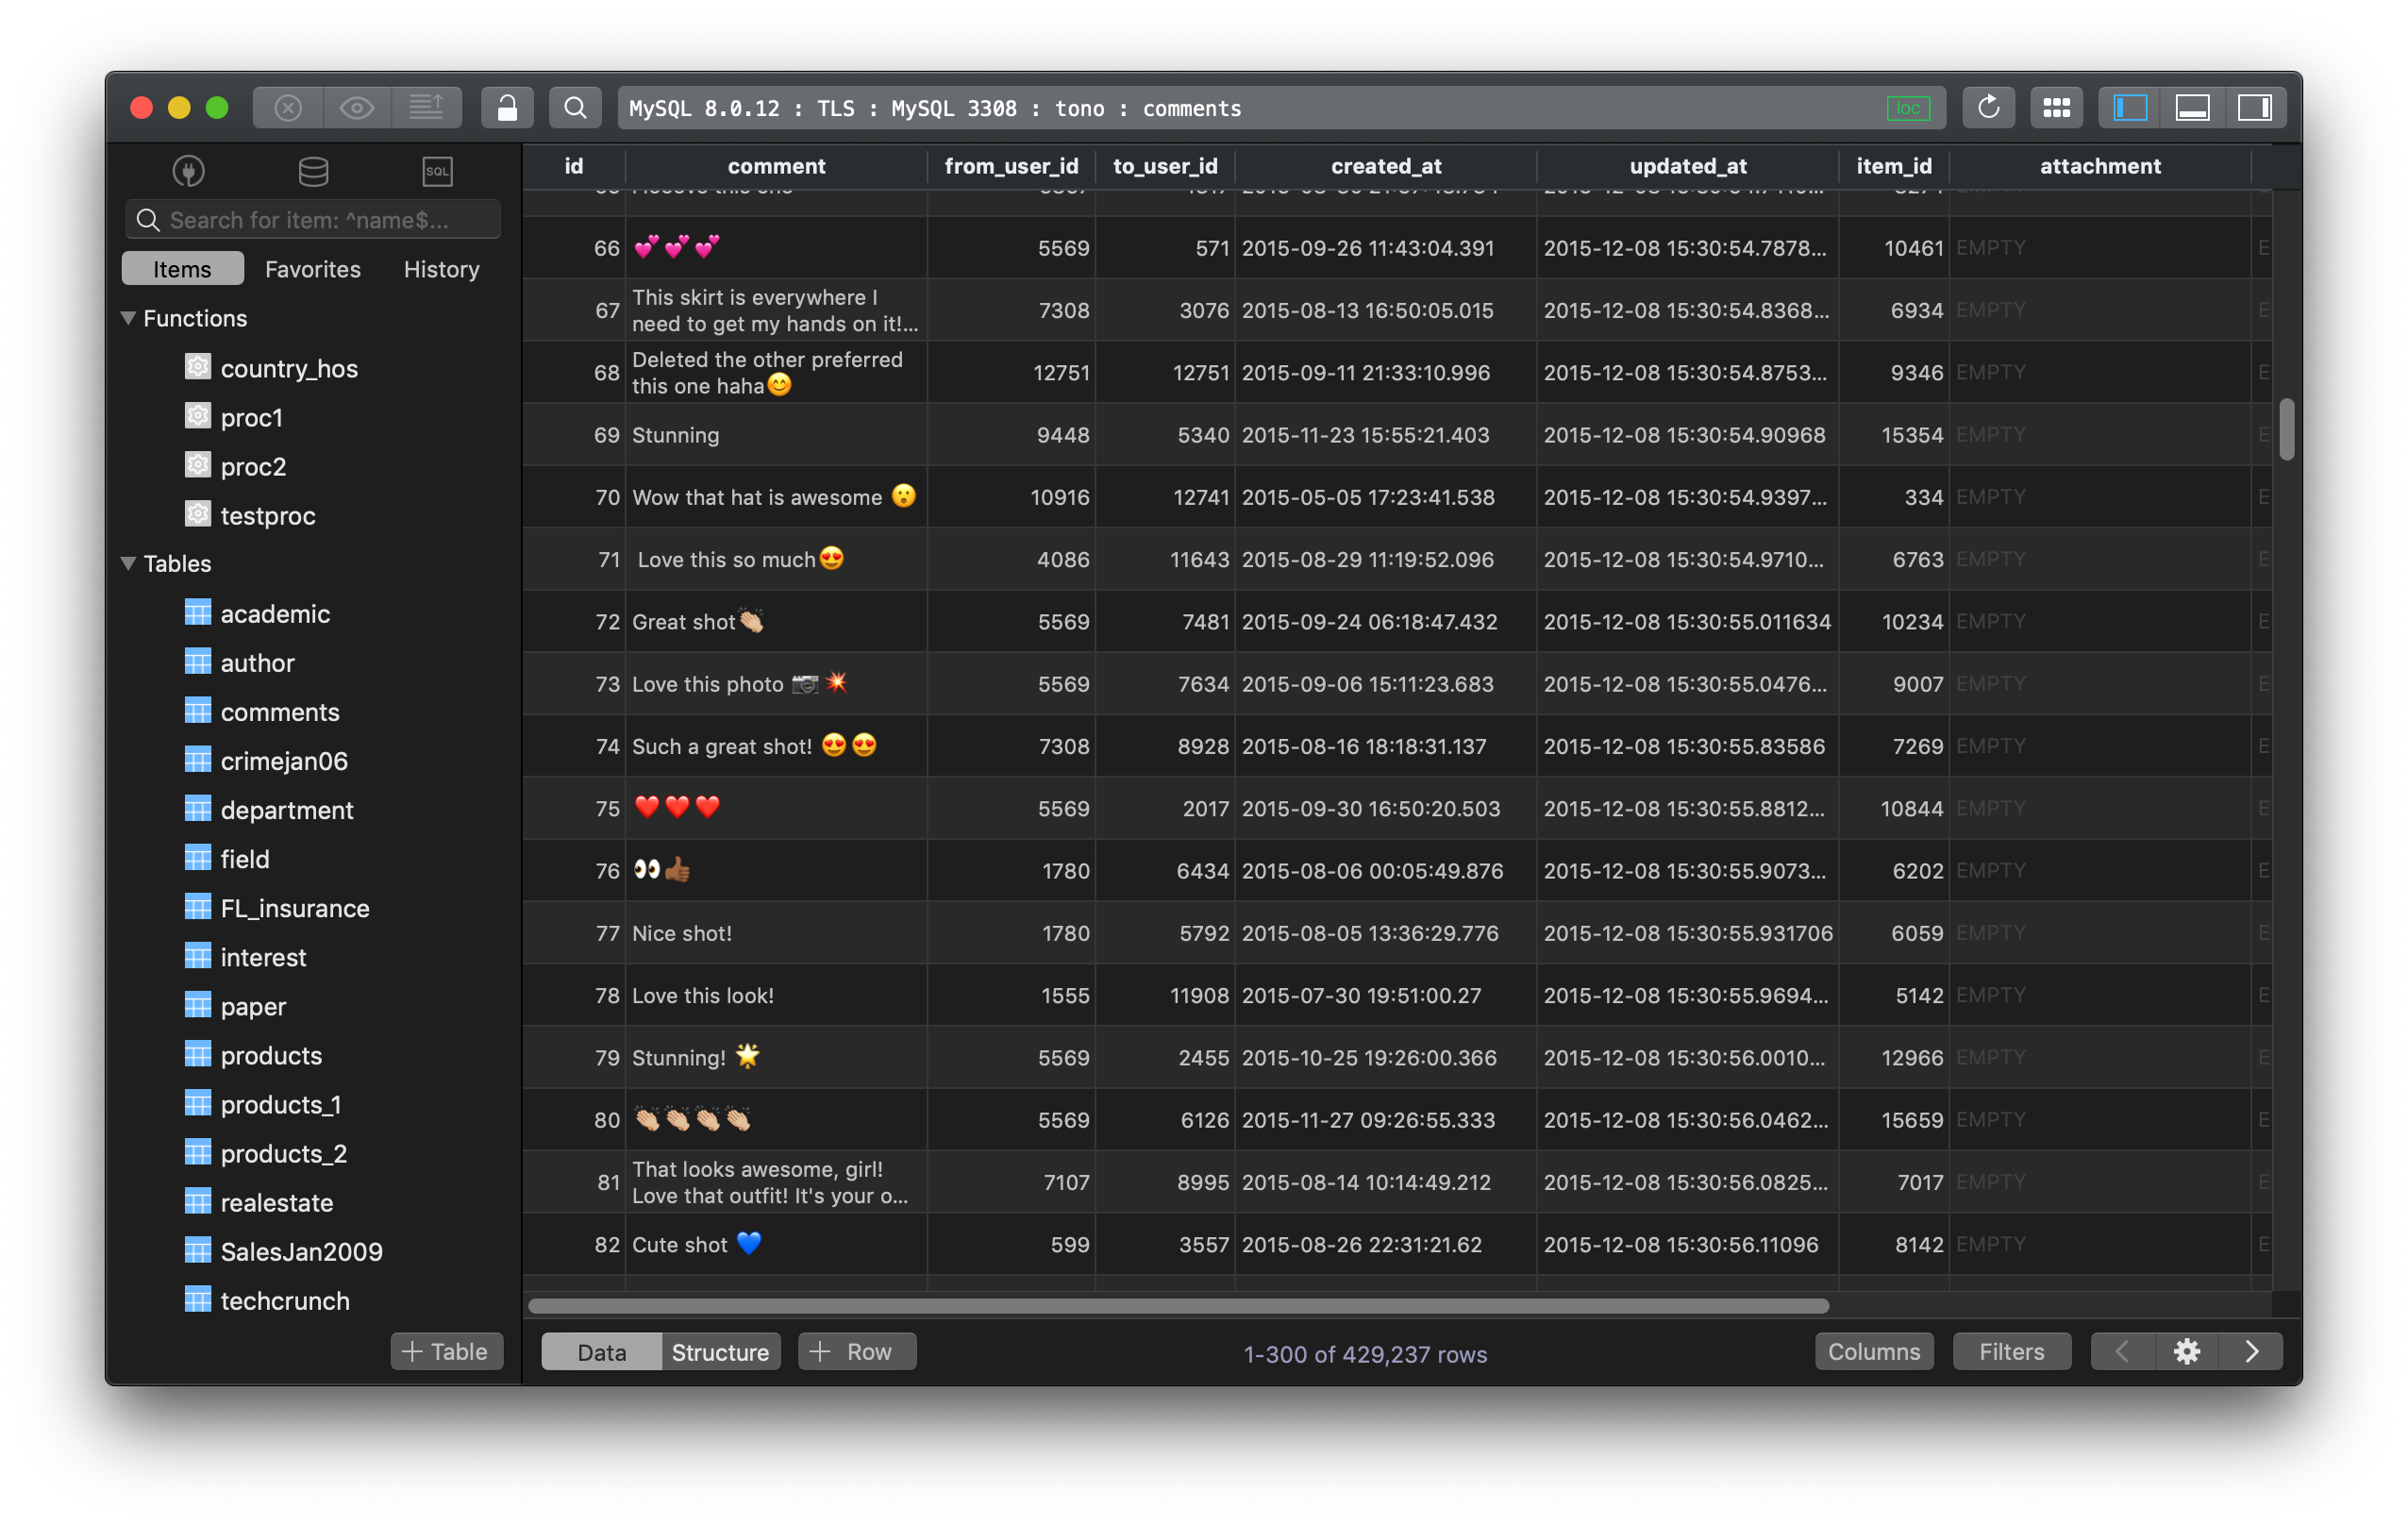Click the table structure/schema icon

tap(720, 1351)
